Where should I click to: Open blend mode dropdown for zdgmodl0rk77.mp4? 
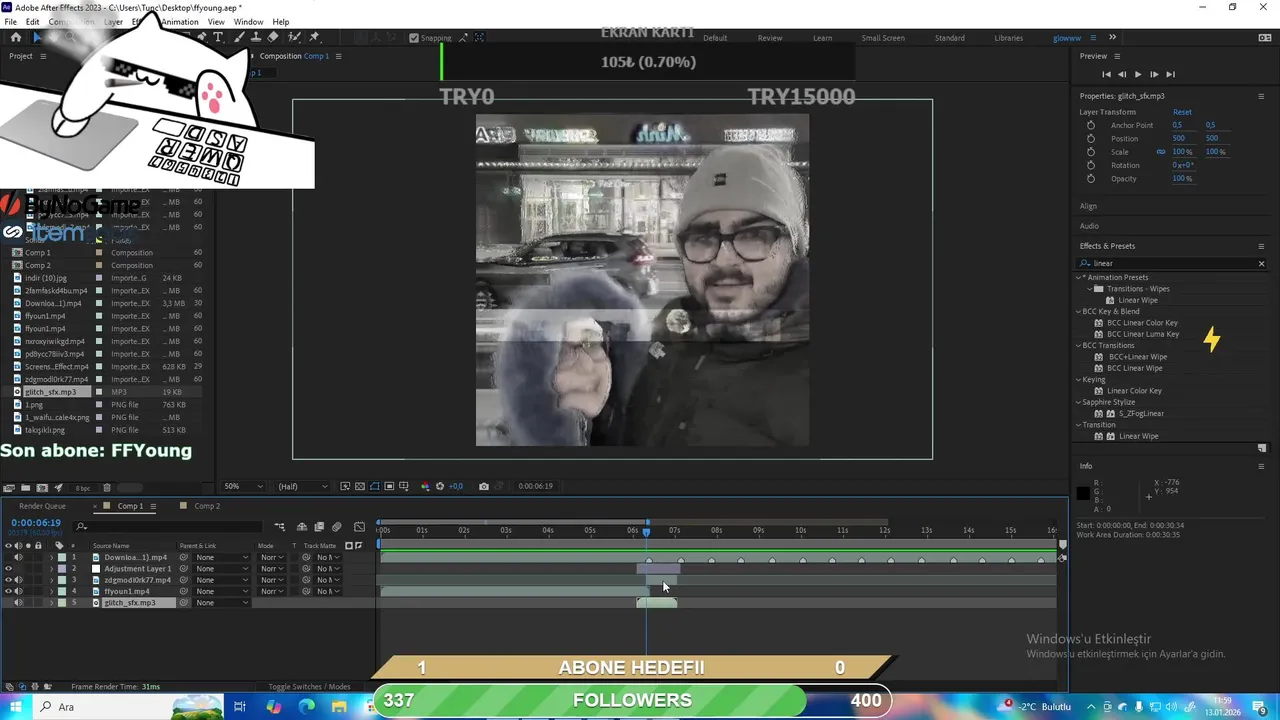pos(271,580)
